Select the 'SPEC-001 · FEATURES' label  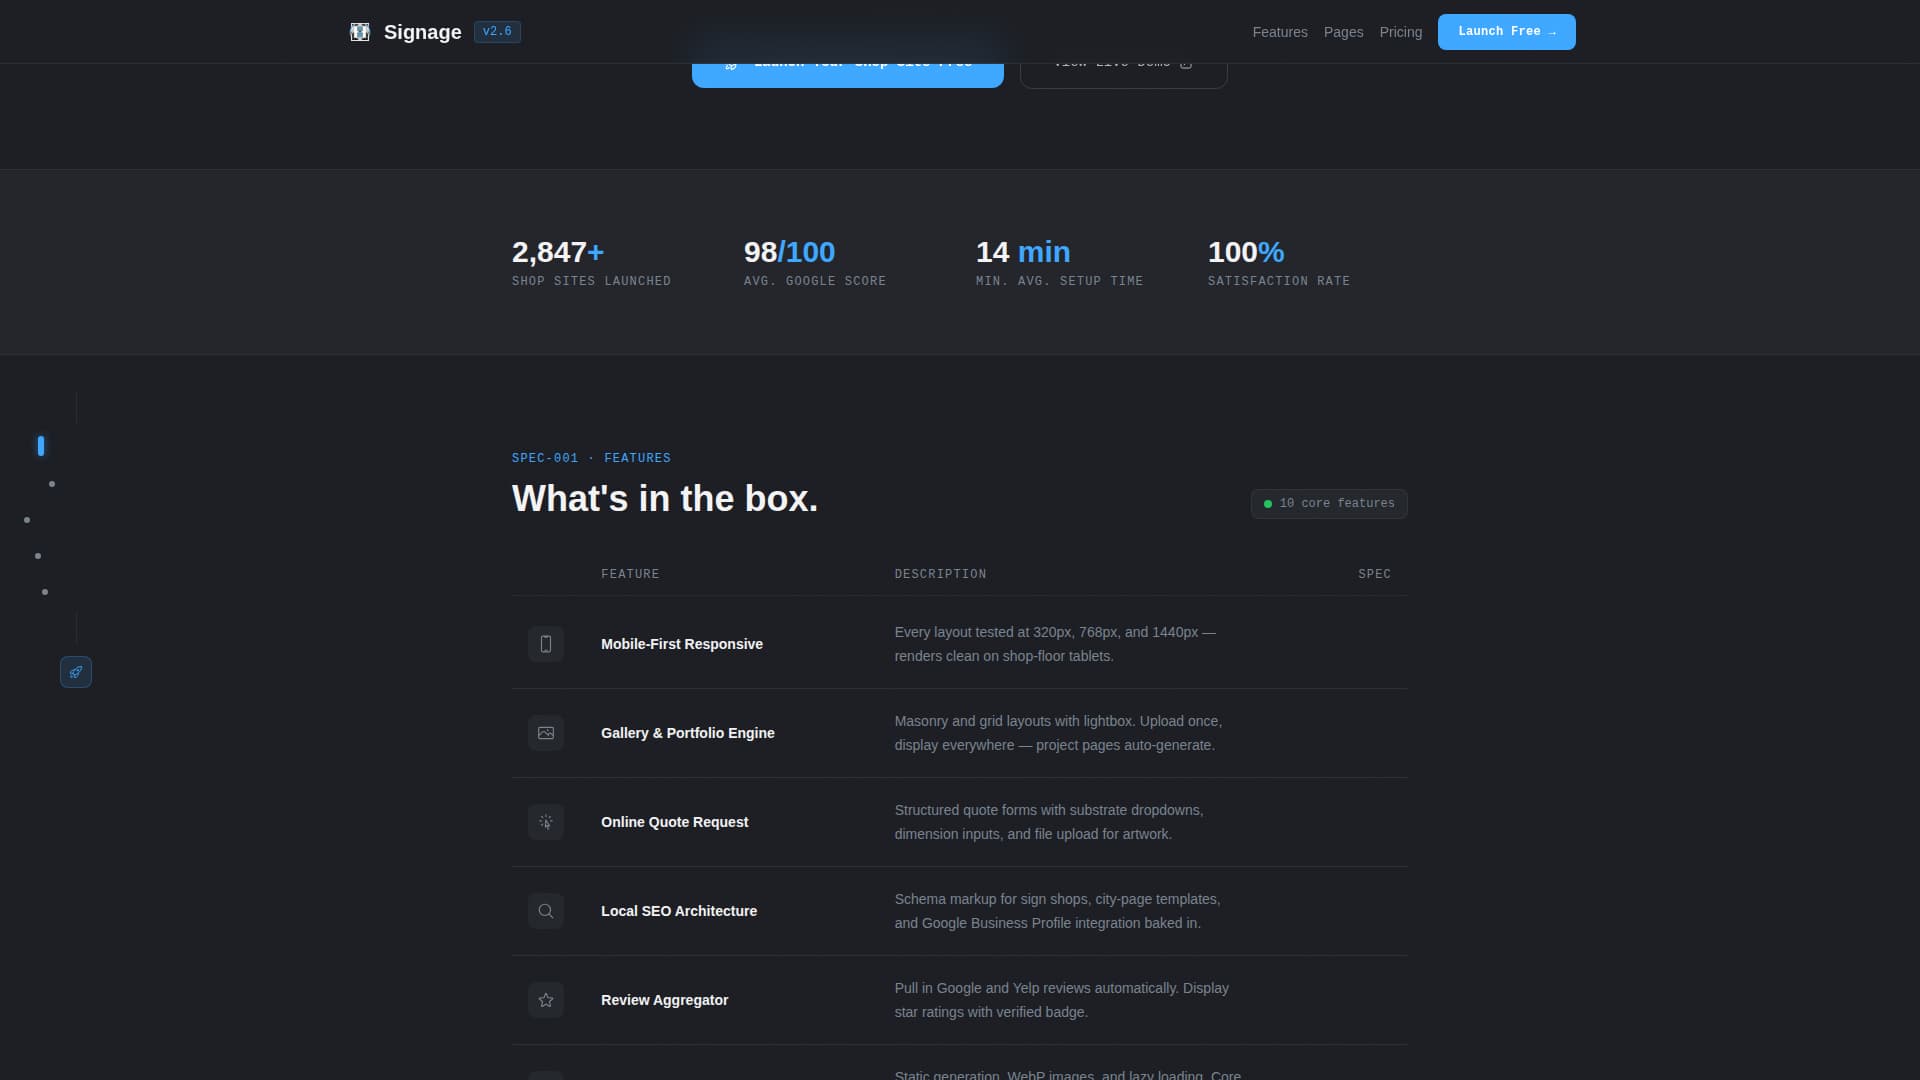tap(591, 458)
